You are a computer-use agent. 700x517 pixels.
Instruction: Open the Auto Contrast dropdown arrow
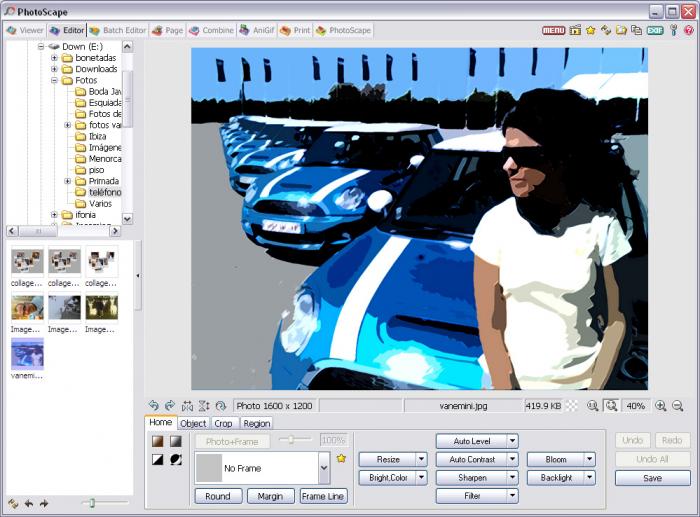coord(512,459)
